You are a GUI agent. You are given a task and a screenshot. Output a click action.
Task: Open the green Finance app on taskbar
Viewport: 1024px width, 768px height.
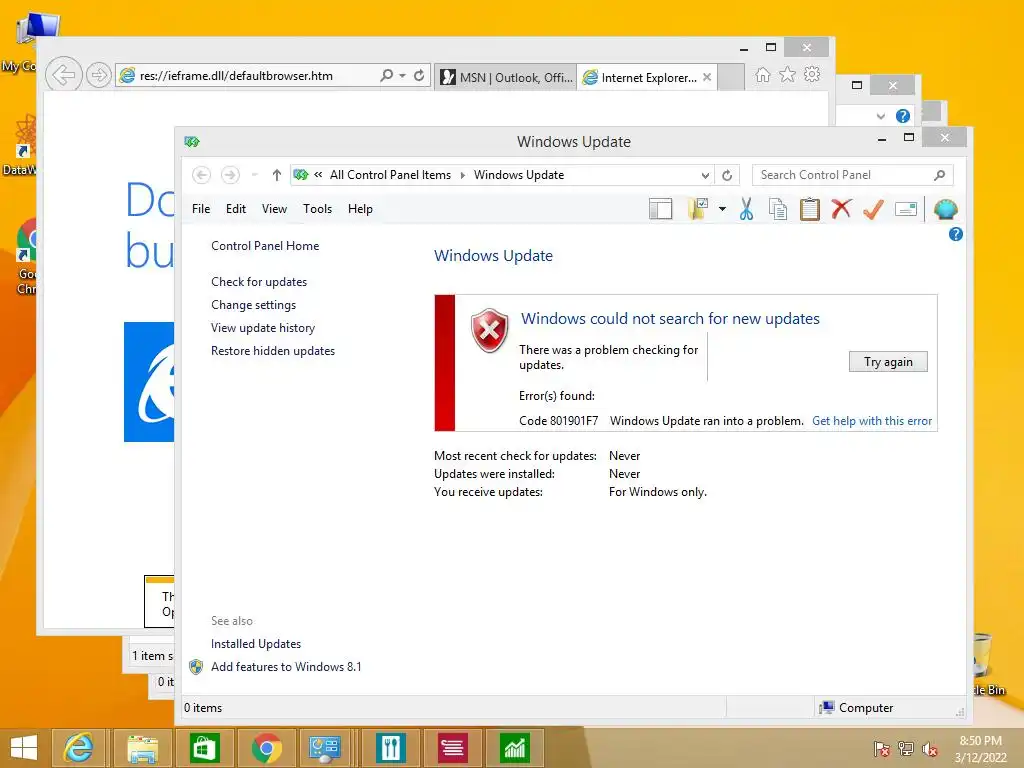(x=515, y=748)
